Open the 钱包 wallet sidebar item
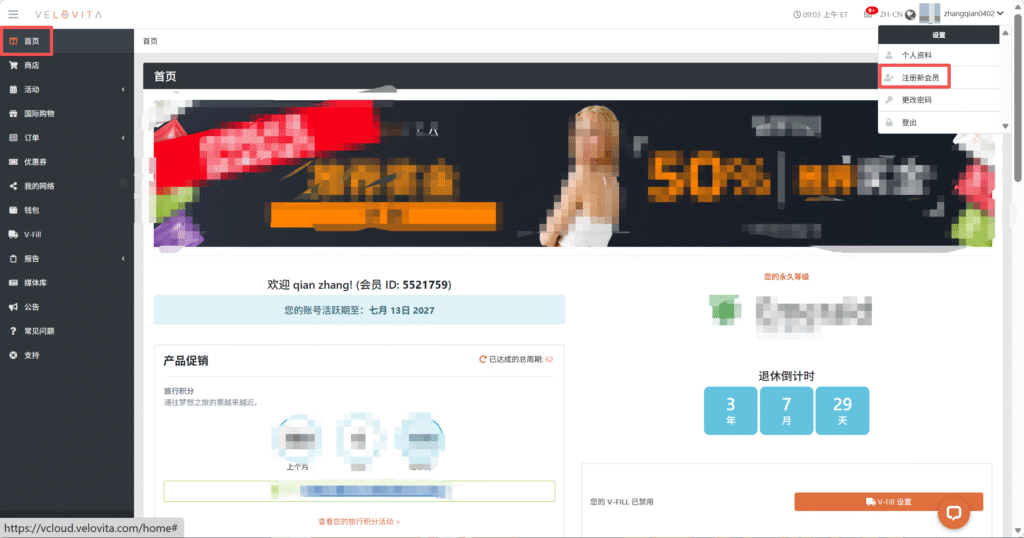The width and height of the screenshot is (1024, 538). pos(31,210)
